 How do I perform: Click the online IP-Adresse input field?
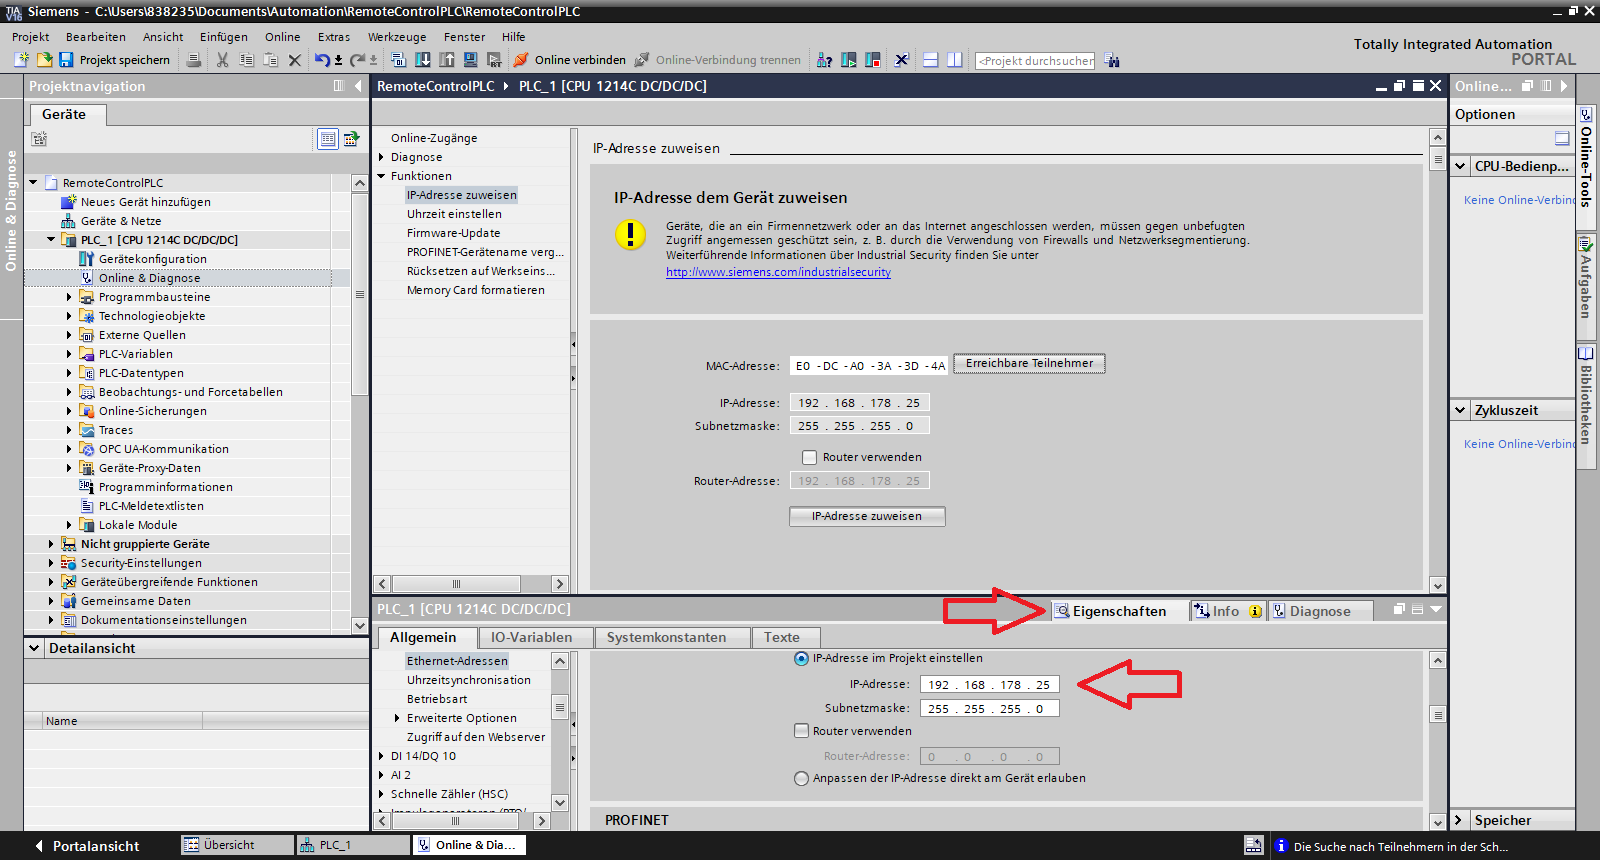(860, 403)
